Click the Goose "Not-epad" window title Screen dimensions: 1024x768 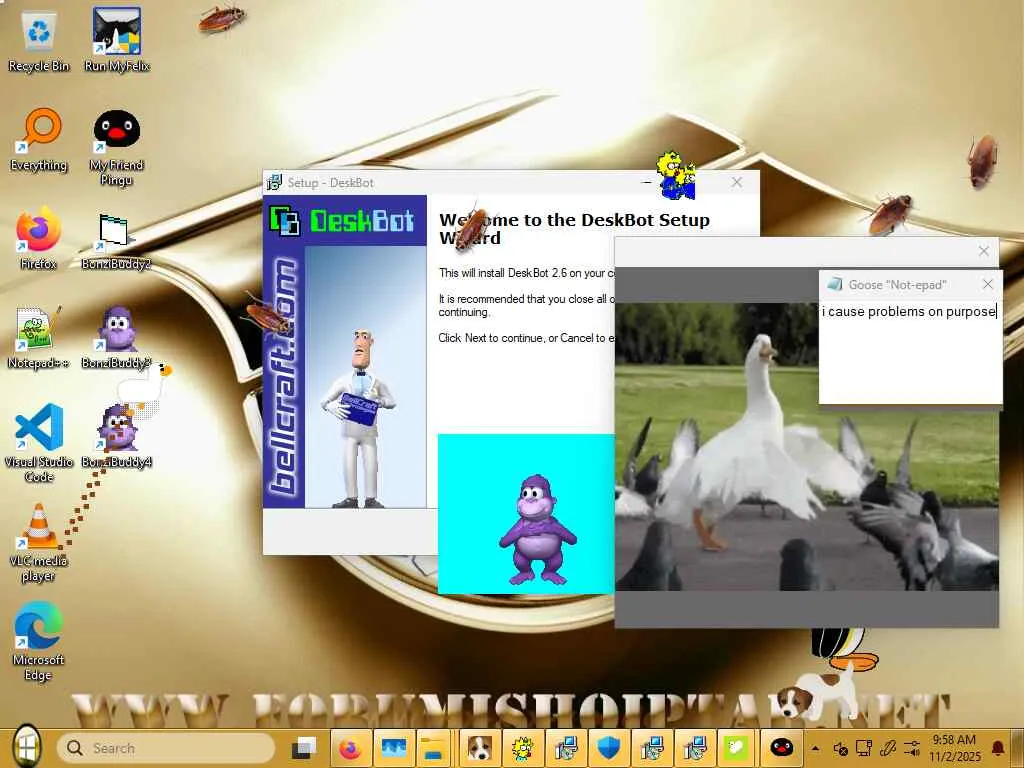point(897,285)
